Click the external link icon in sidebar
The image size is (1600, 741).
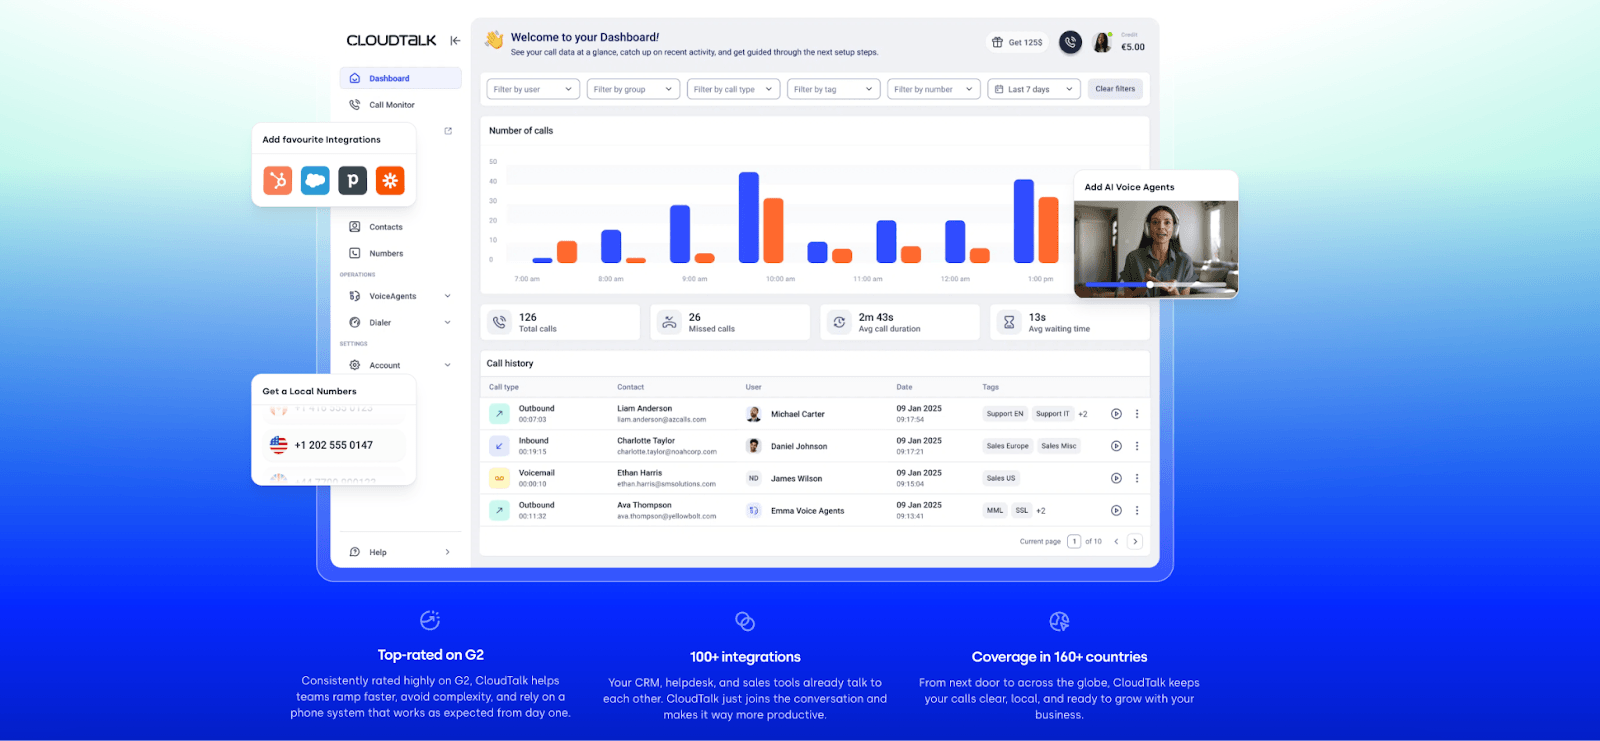[448, 131]
